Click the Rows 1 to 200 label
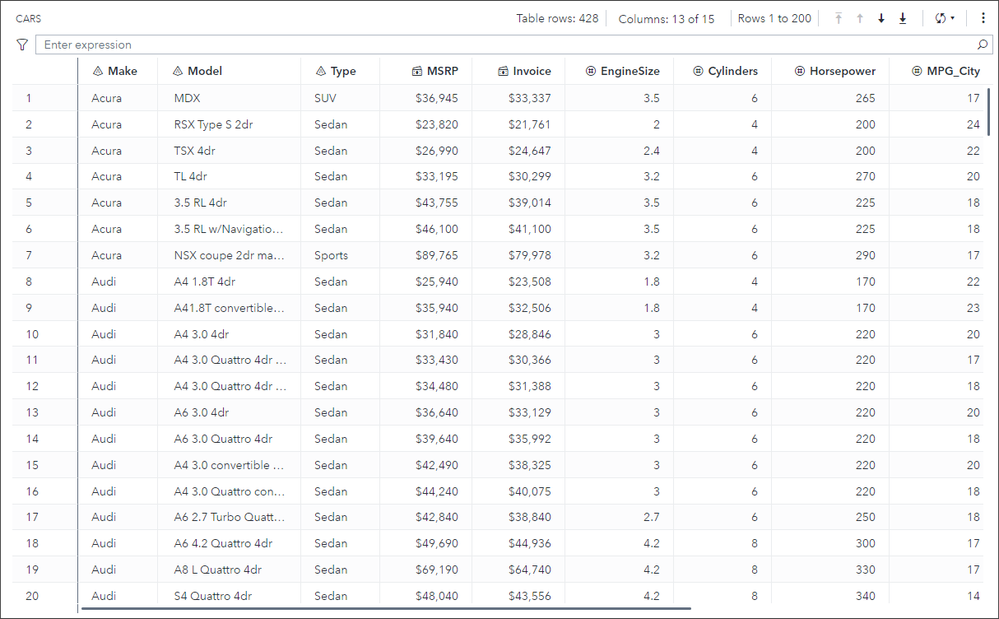The width and height of the screenshot is (999, 619). pyautogui.click(x=775, y=18)
